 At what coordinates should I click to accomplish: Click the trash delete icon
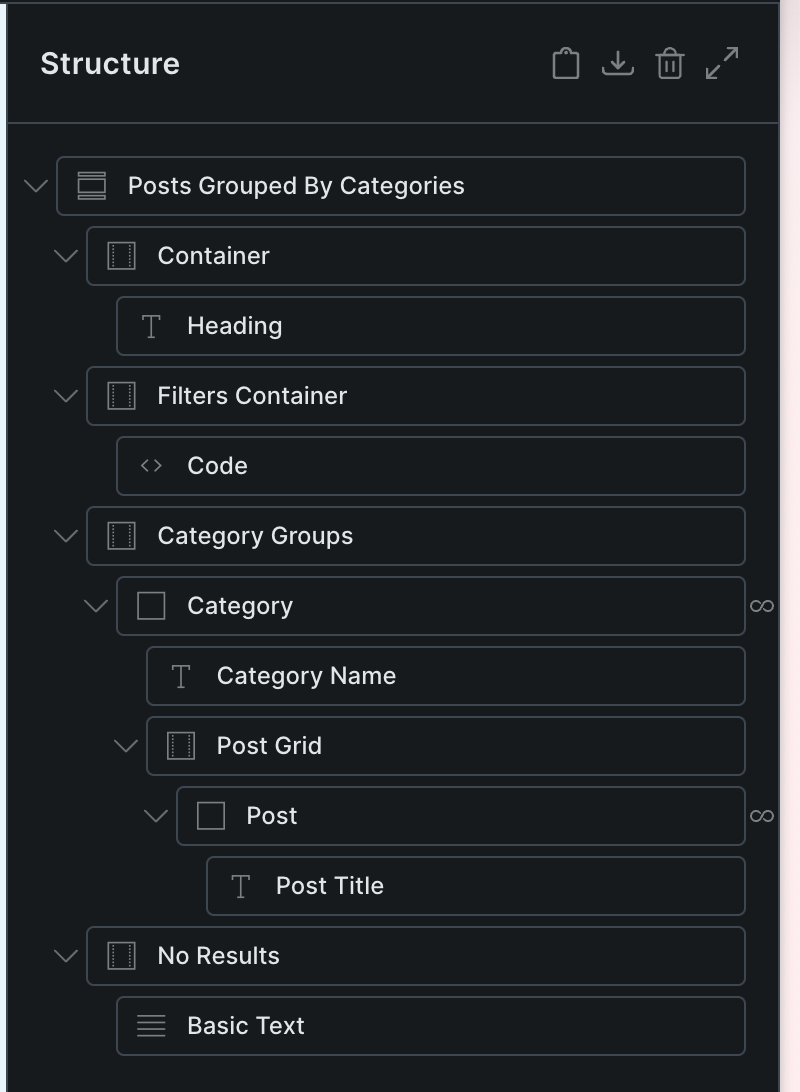tap(669, 63)
